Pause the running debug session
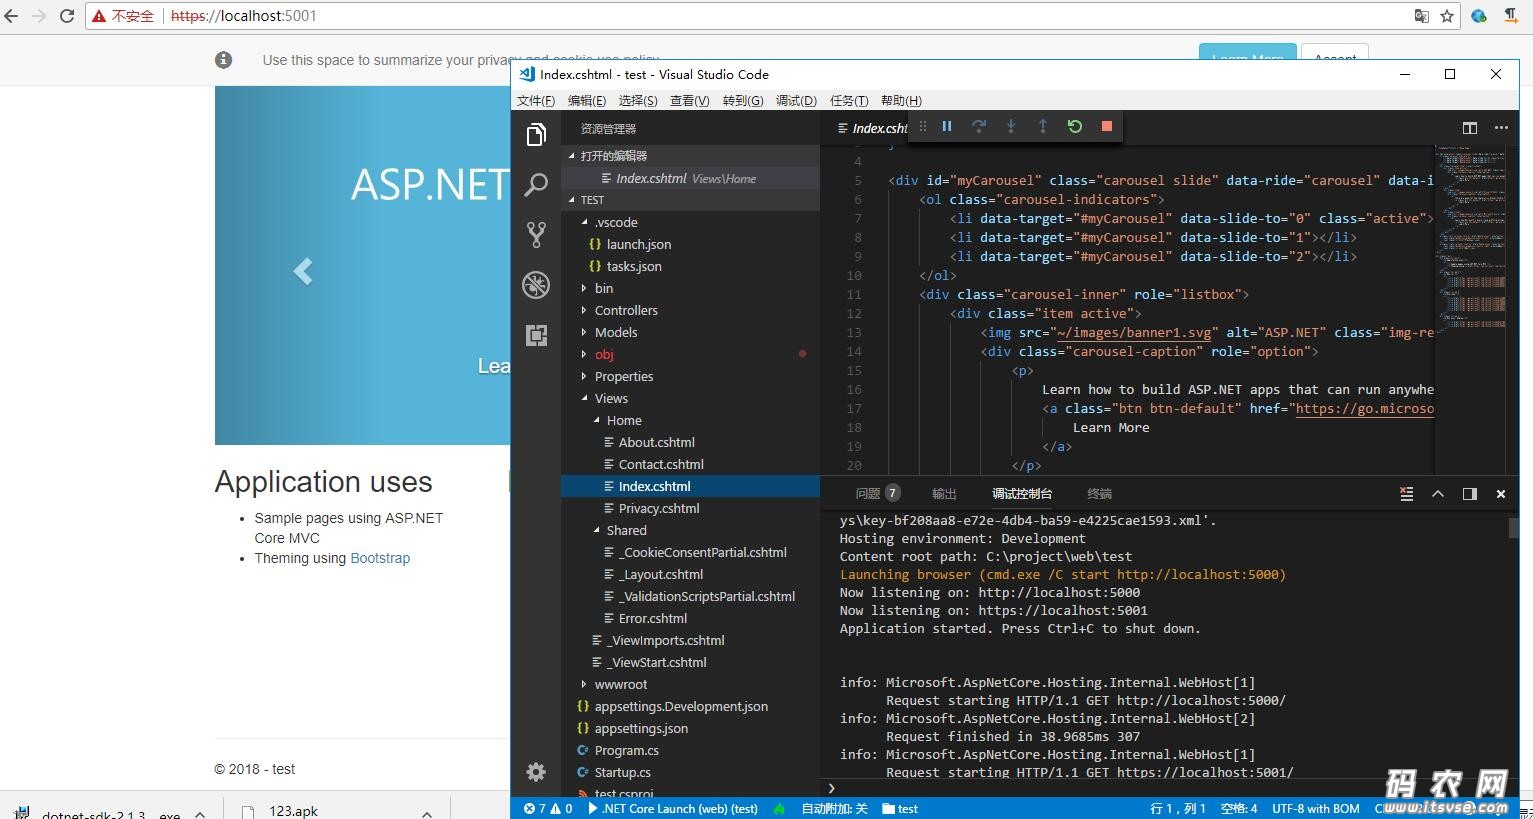 pos(946,126)
